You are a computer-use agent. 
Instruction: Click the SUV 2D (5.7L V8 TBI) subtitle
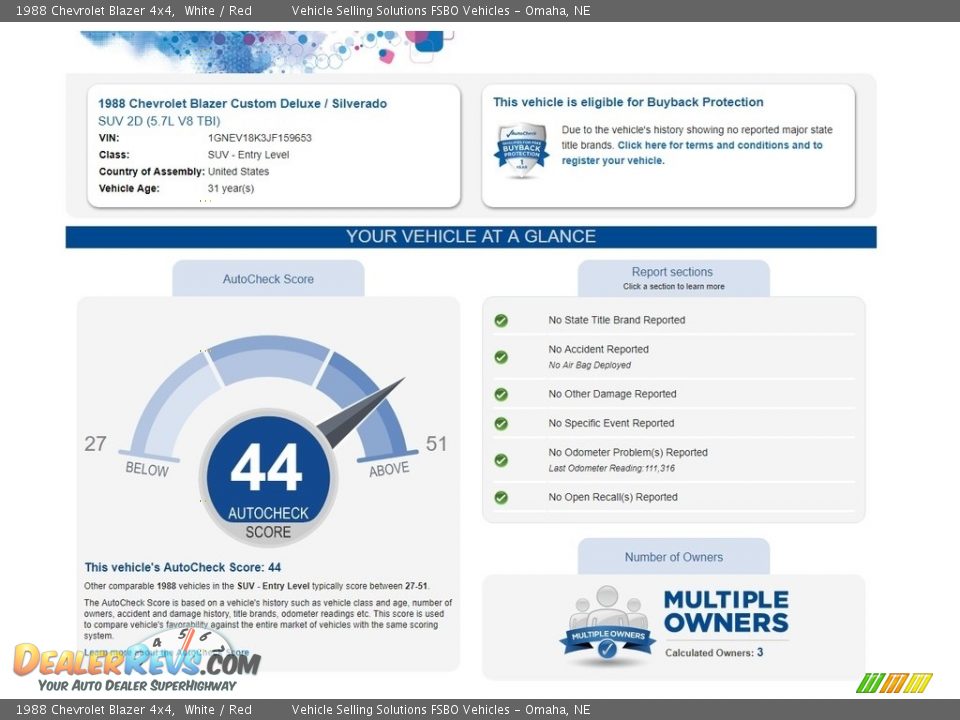159,121
